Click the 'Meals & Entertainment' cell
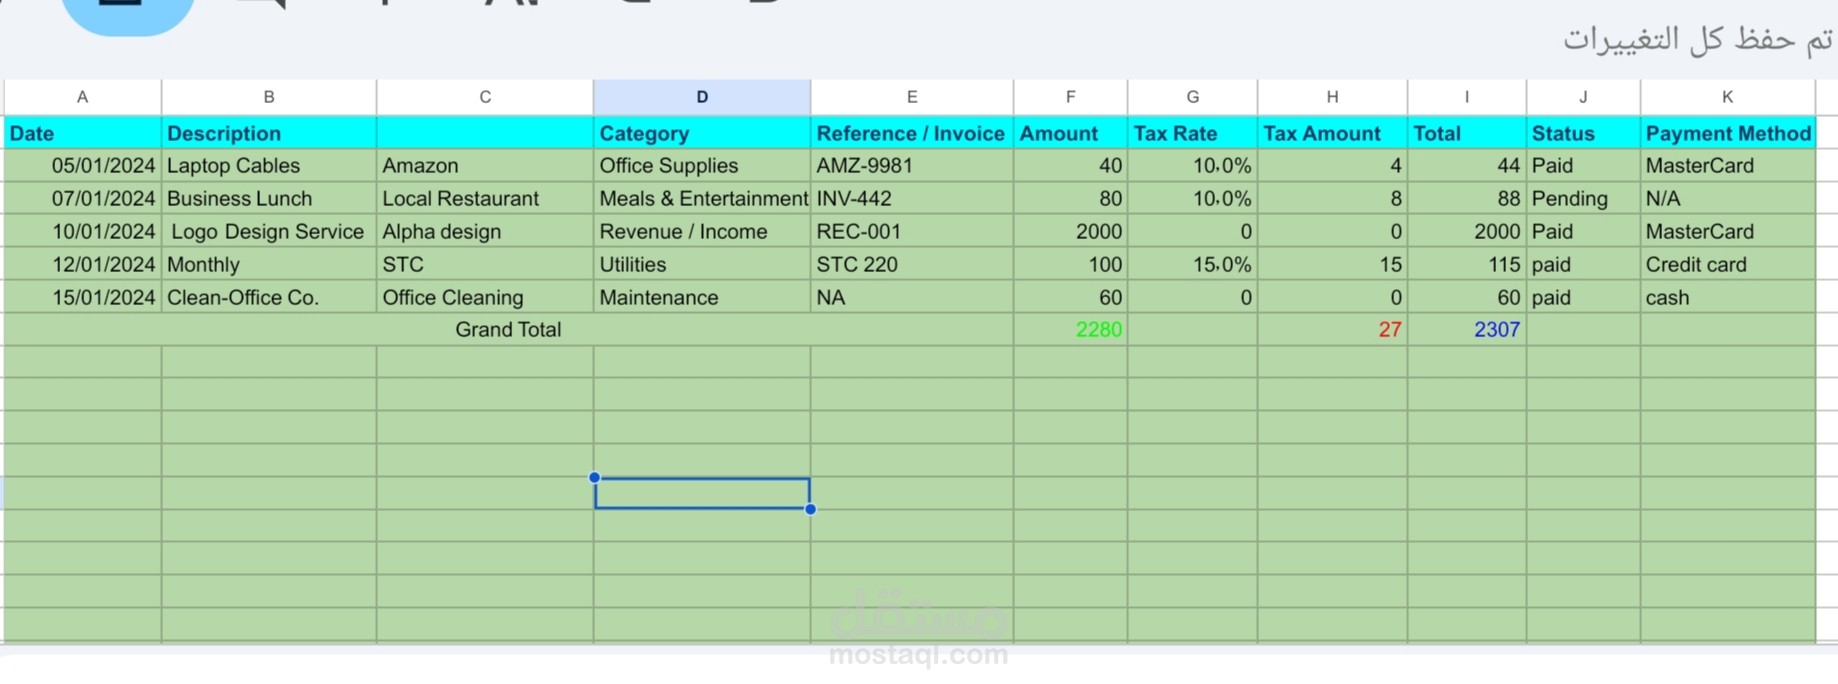Screen dimensions: 1838x684 pyautogui.click(x=702, y=199)
